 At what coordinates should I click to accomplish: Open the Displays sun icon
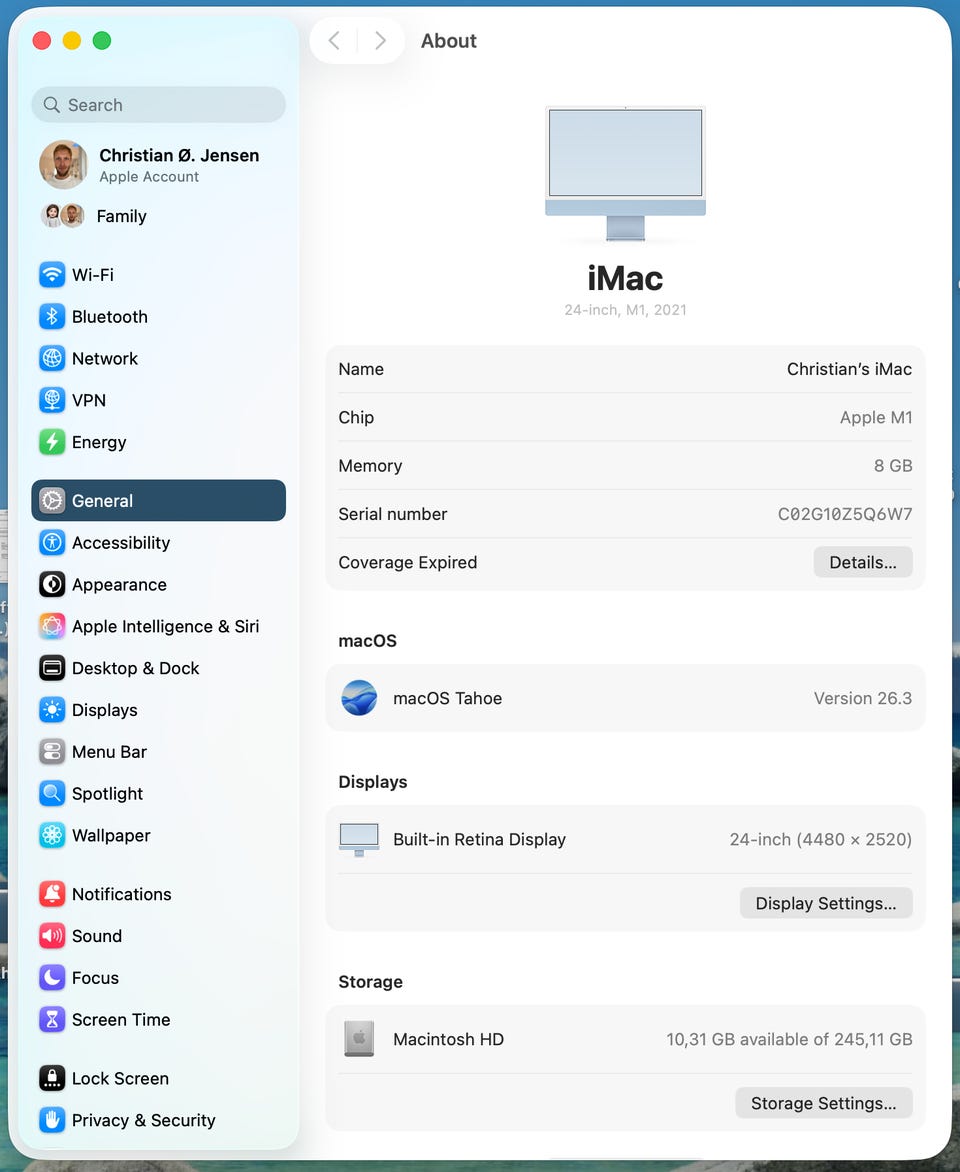click(52, 709)
